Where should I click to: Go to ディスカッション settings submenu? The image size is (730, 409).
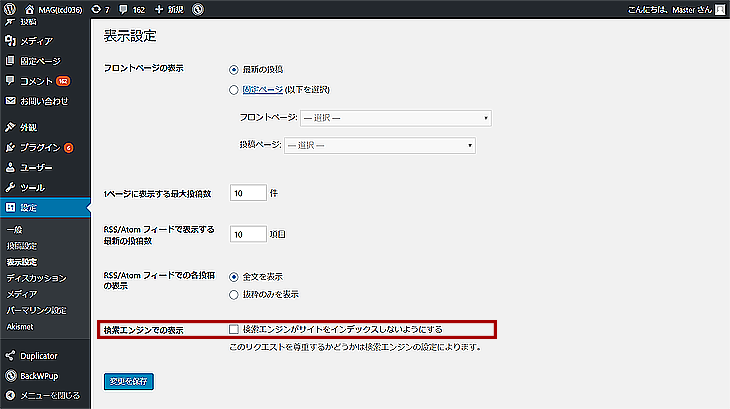[36, 278]
